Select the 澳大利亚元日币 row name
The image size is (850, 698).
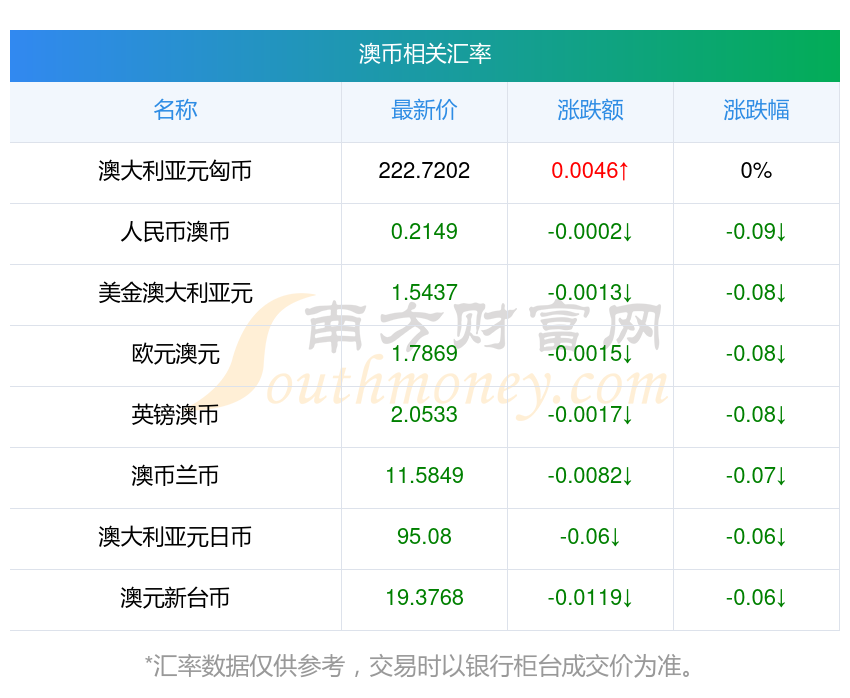point(175,538)
